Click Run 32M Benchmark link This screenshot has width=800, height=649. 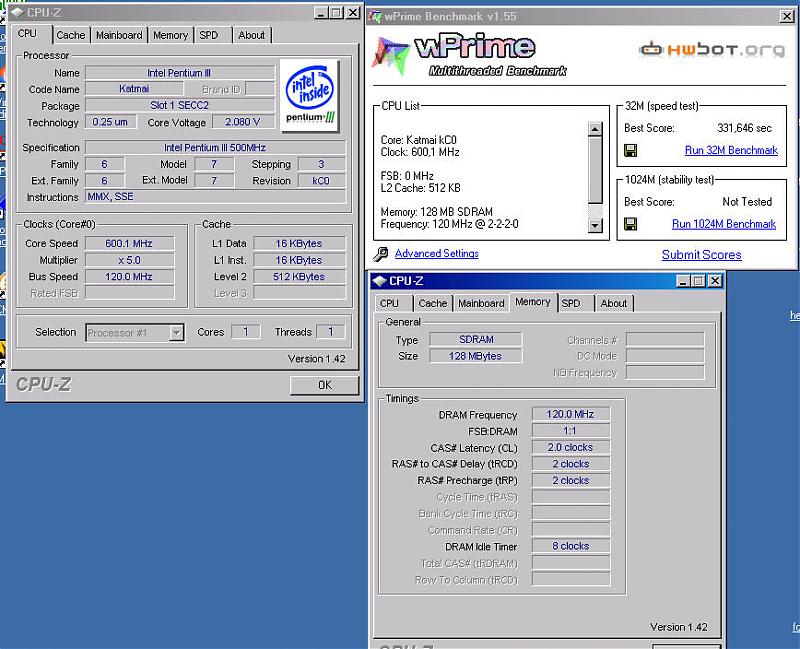pyautogui.click(x=731, y=151)
